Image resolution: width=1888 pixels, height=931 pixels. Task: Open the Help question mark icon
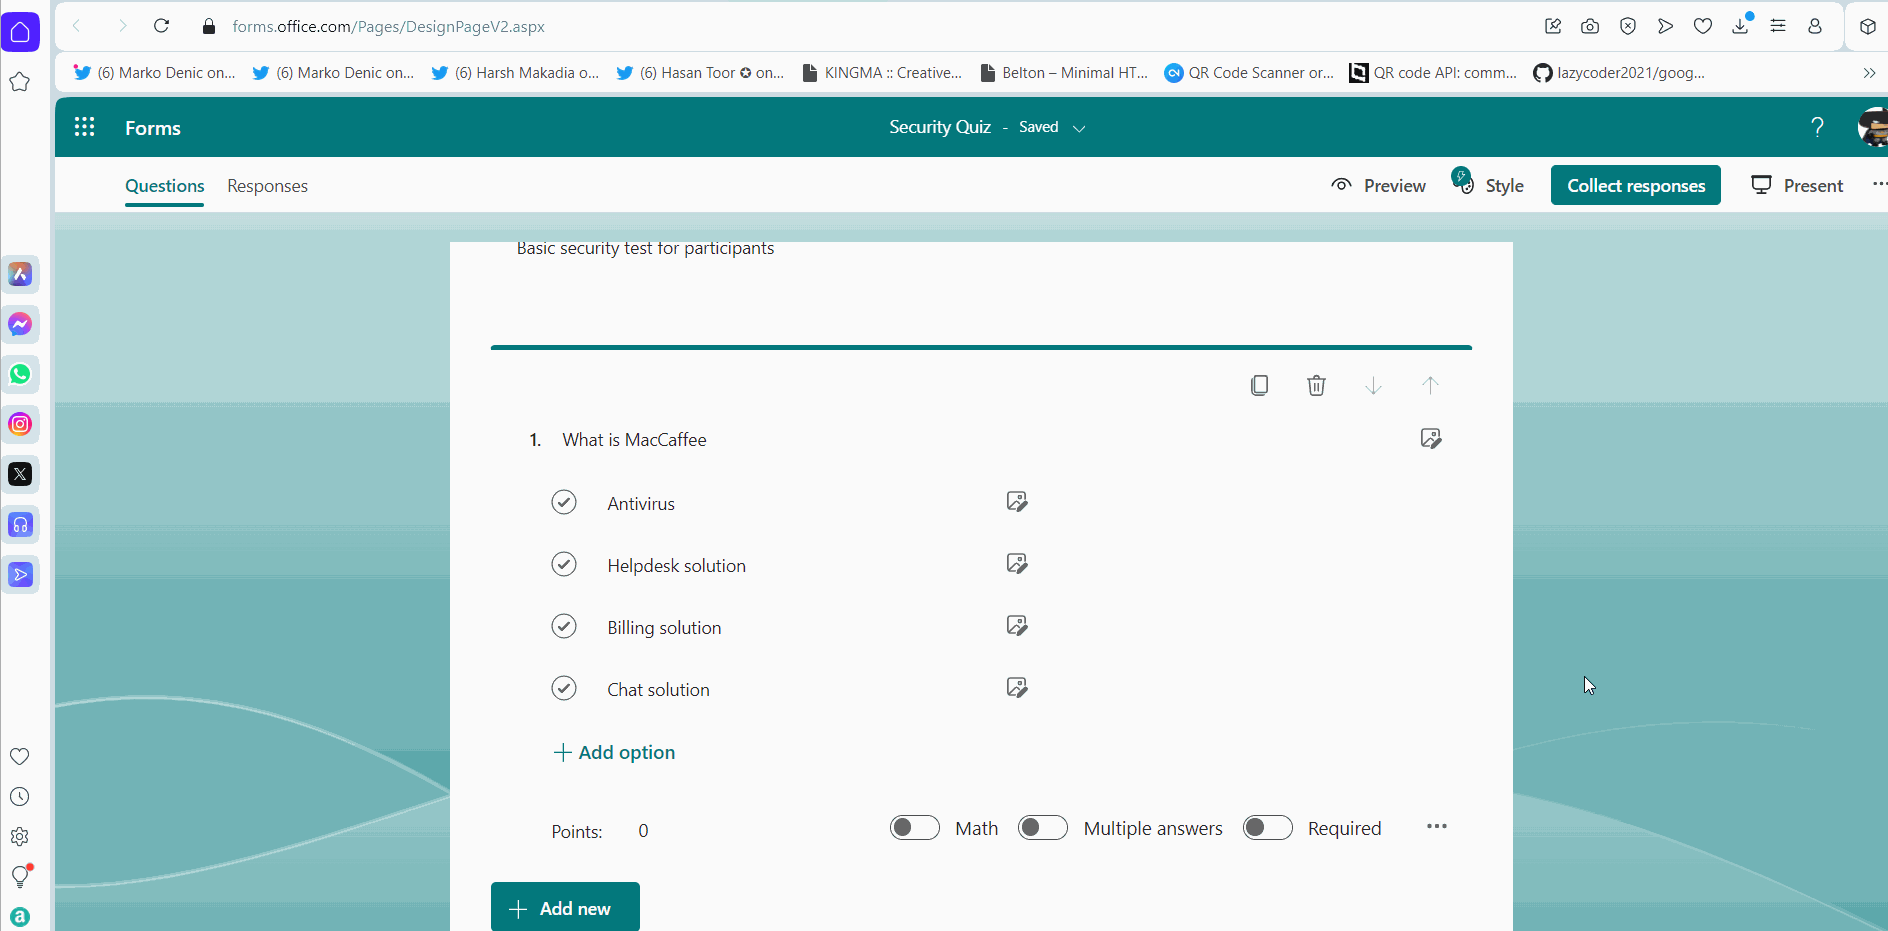(x=1817, y=127)
